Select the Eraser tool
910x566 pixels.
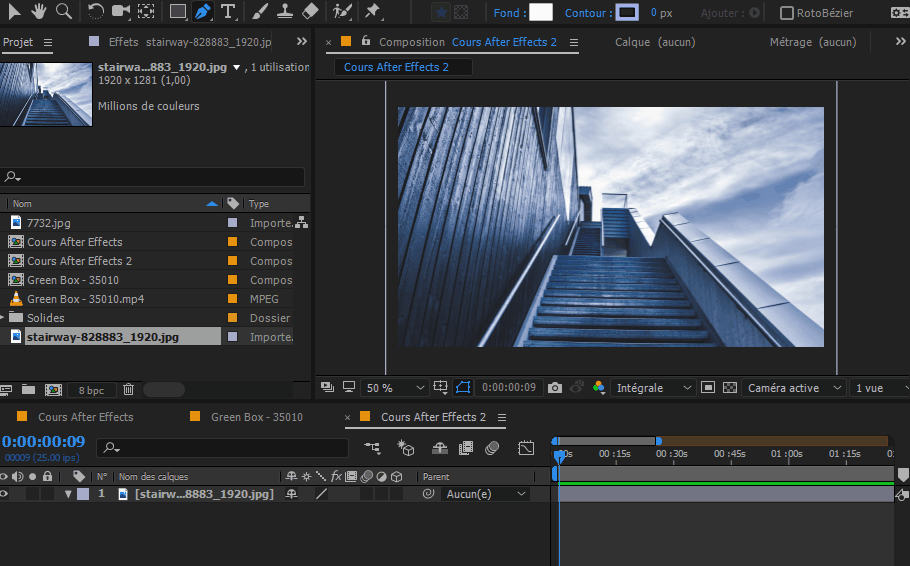(x=310, y=11)
